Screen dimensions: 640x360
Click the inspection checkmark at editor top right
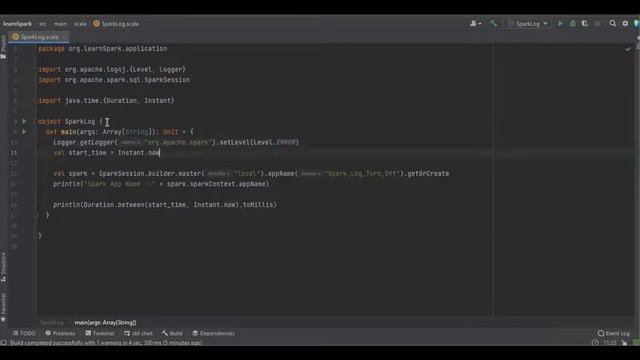628,49
